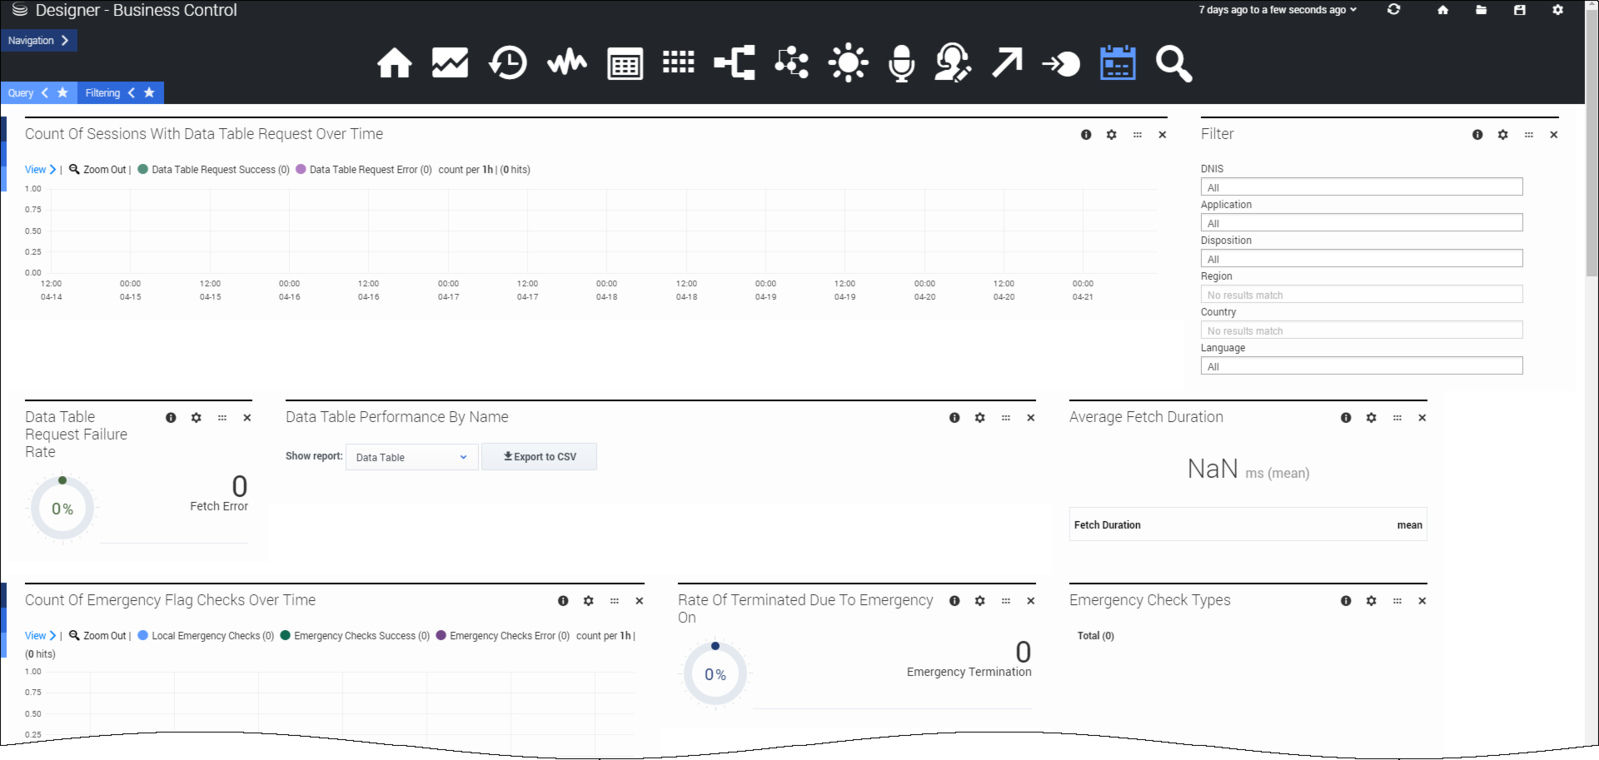Viewport: 1599px width, 760px height.
Task: Select the highlighted calendar icon in toolbar
Action: coord(1117,63)
